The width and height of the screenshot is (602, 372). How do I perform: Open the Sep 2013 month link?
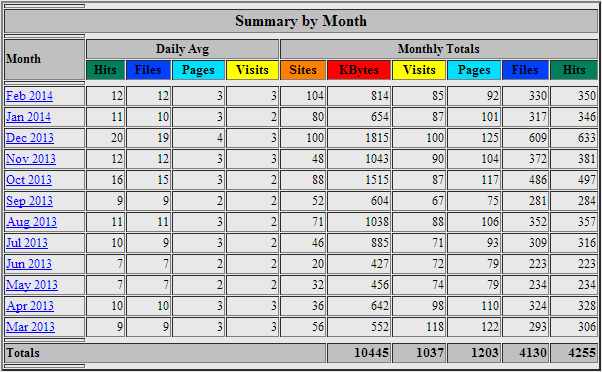click(x=30, y=201)
